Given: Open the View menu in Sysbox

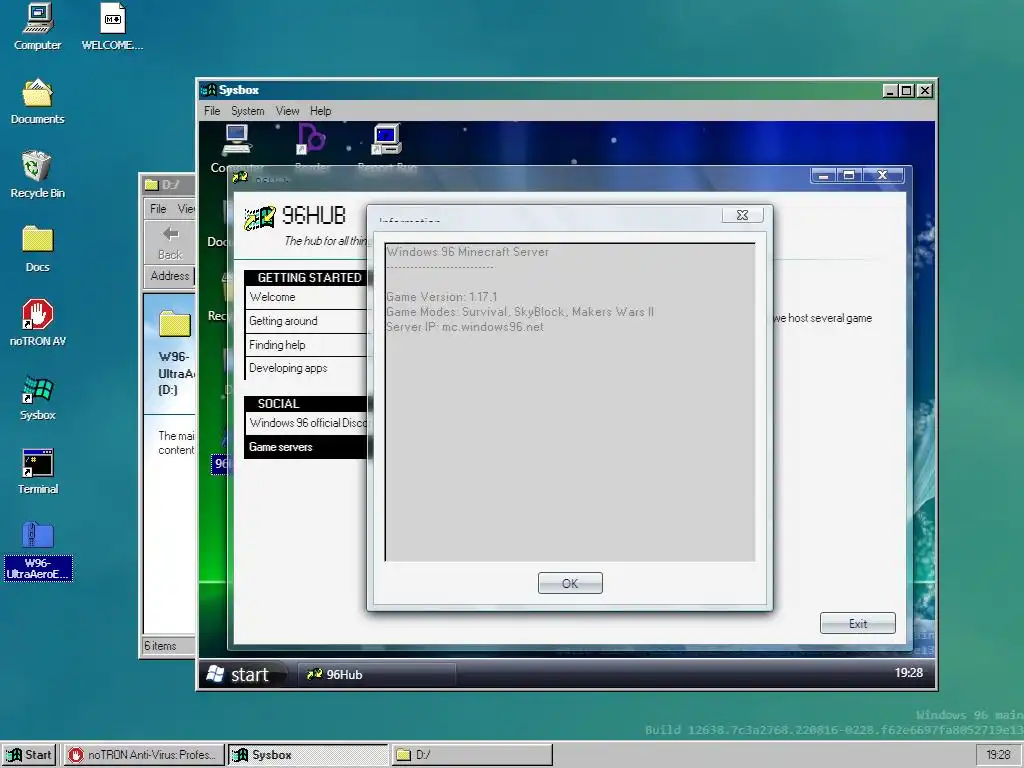Looking at the screenshot, I should (x=287, y=111).
